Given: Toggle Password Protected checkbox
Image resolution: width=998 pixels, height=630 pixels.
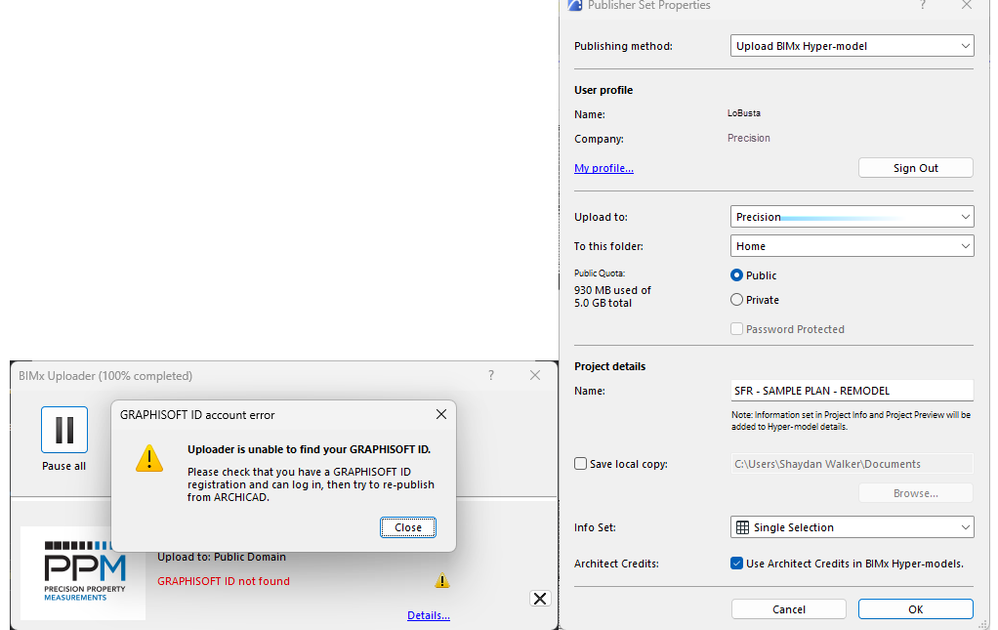Looking at the screenshot, I should pos(736,329).
